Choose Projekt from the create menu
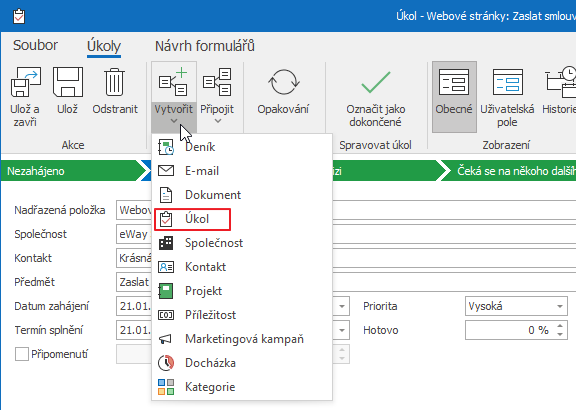 (242, 291)
